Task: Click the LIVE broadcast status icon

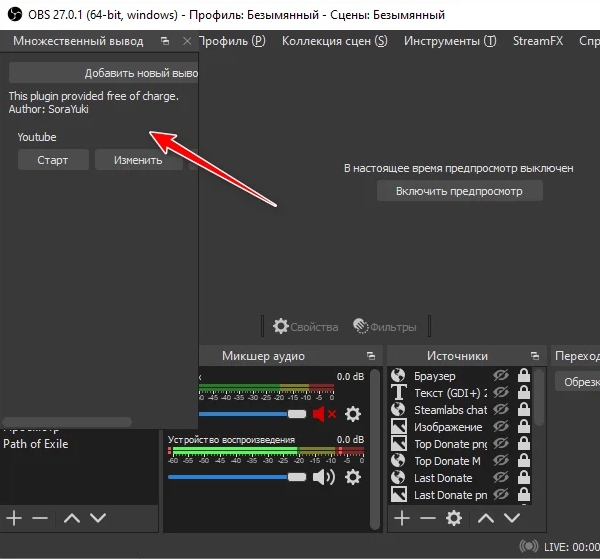Action: (528, 546)
